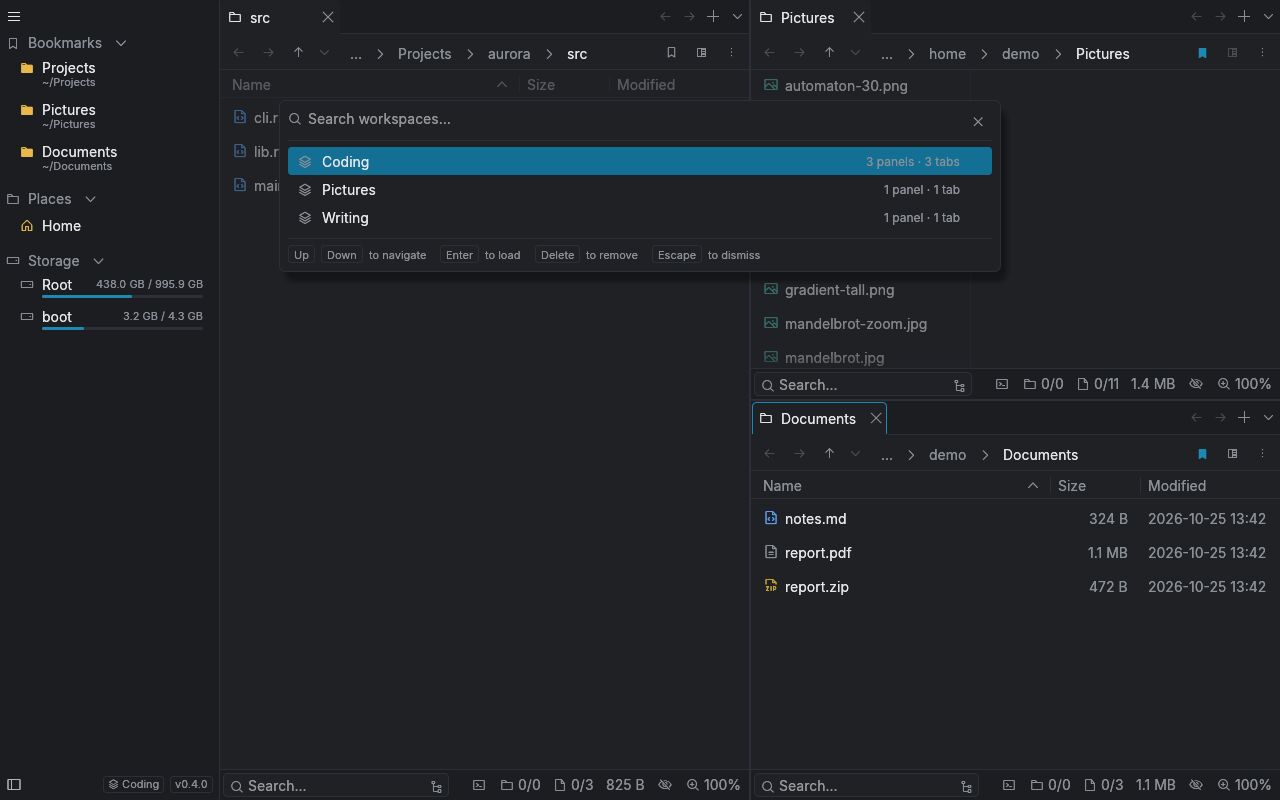
Task: Toggle hidden files in Documents panel status bar
Action: coord(1195,786)
